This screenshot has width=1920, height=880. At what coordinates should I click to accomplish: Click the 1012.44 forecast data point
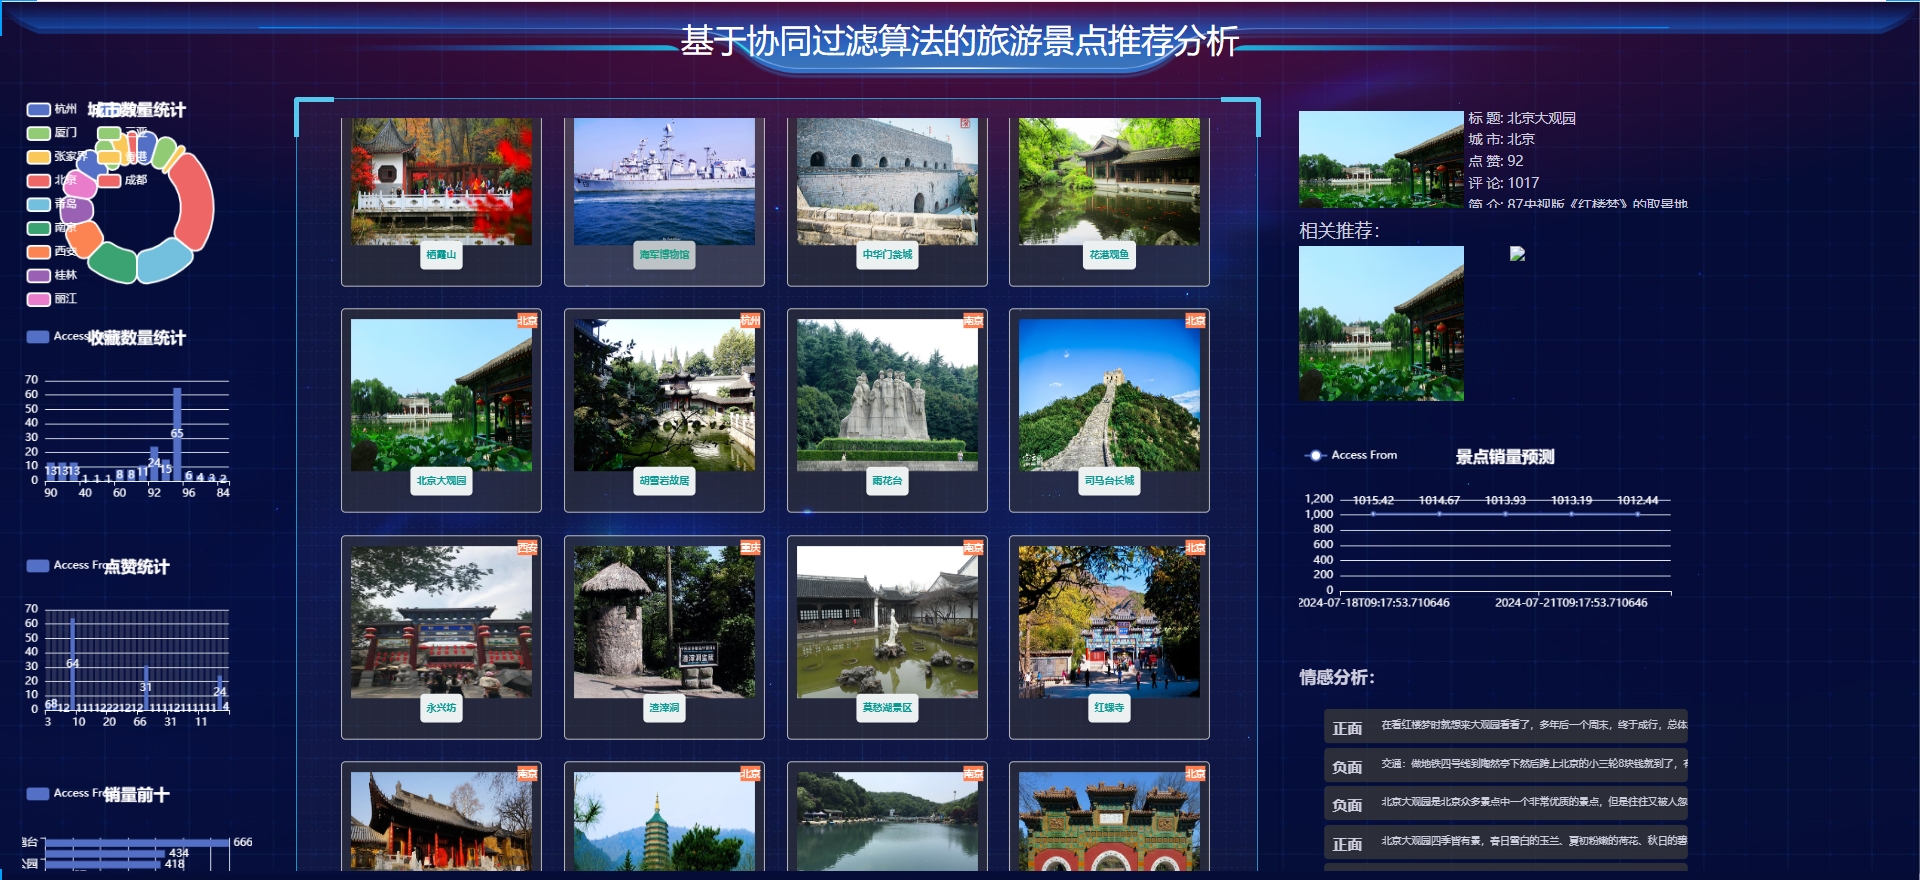point(1637,513)
